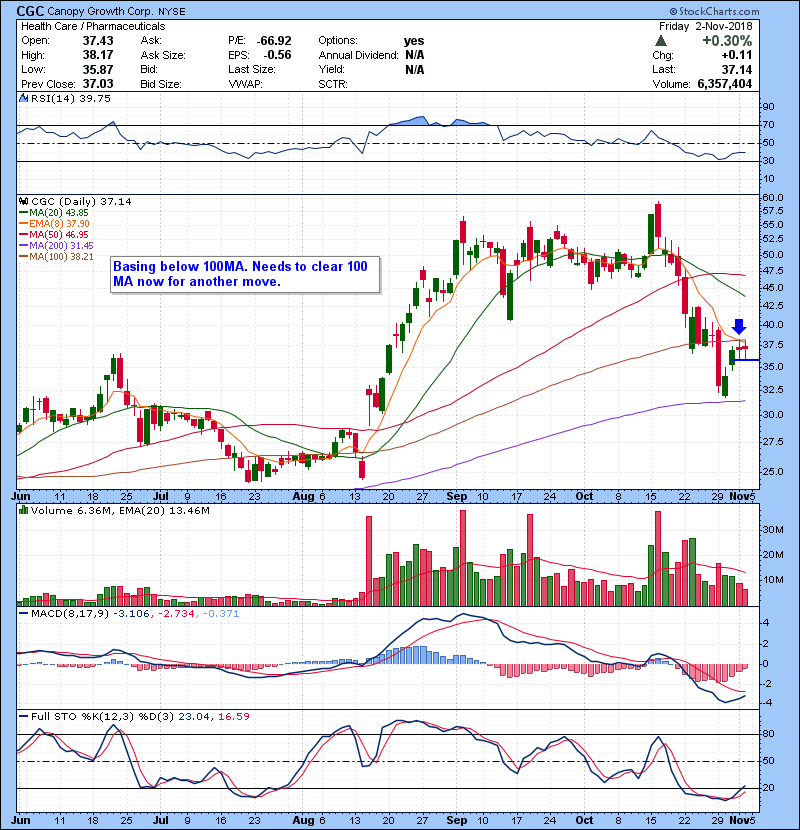Click the SCTR: label
The image size is (800, 830).
(333, 84)
